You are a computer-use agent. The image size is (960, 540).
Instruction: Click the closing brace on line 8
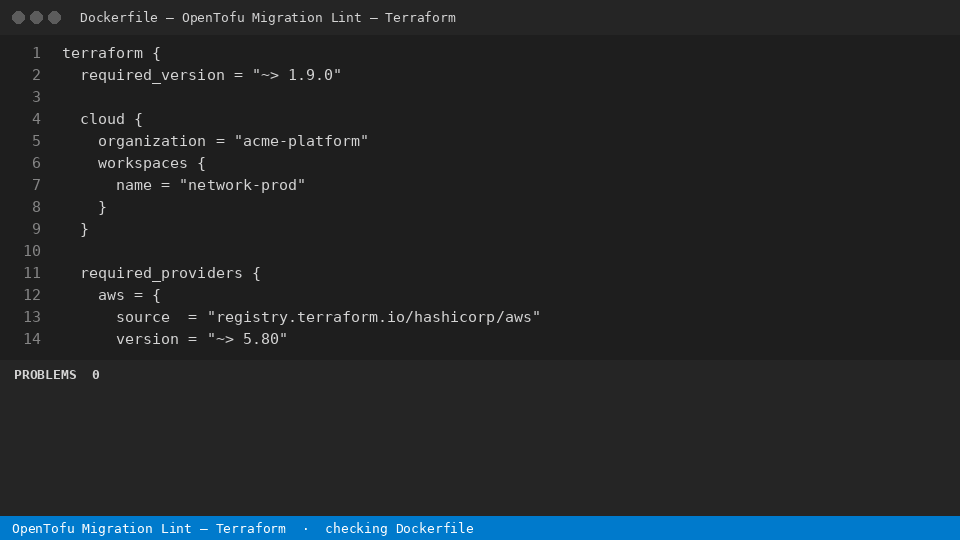point(102,208)
